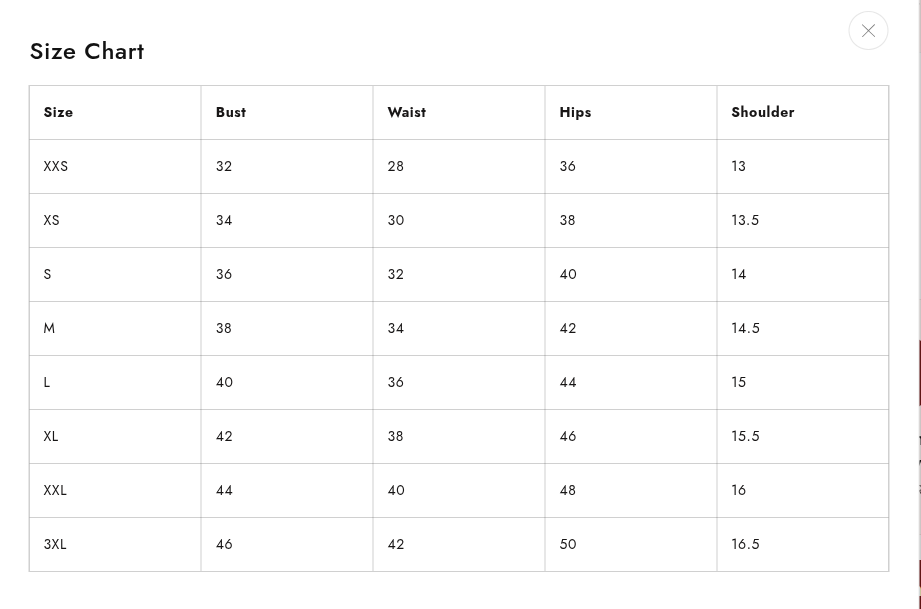Viewport: 921px width, 609px height.
Task: Close the Size Chart popup
Action: [x=868, y=31]
